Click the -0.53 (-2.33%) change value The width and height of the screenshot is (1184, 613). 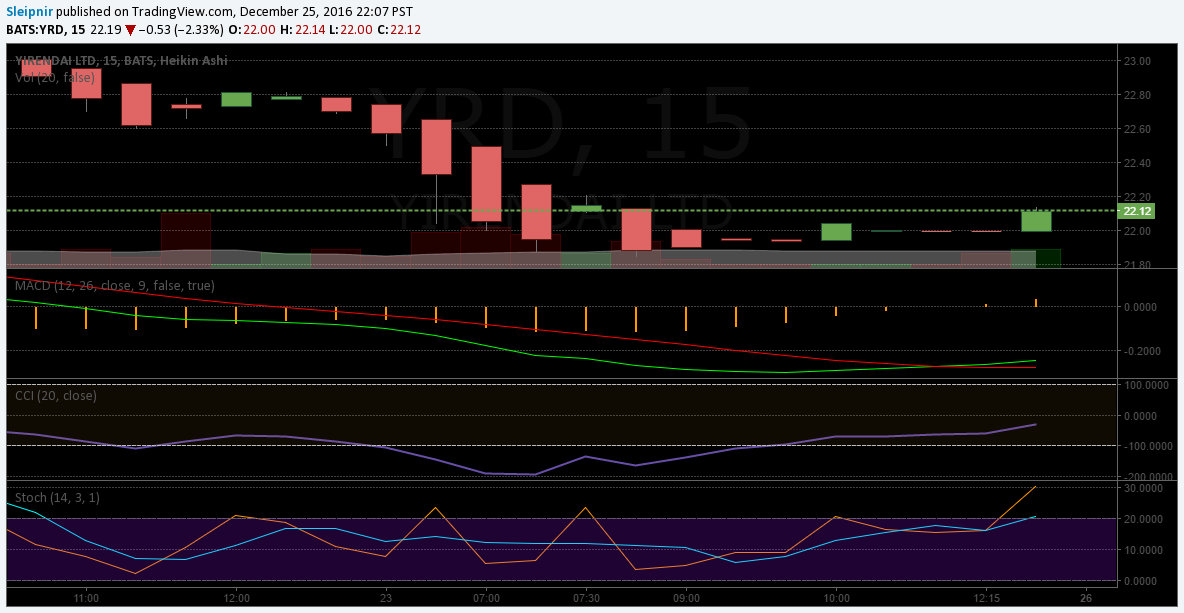pyautogui.click(x=181, y=30)
